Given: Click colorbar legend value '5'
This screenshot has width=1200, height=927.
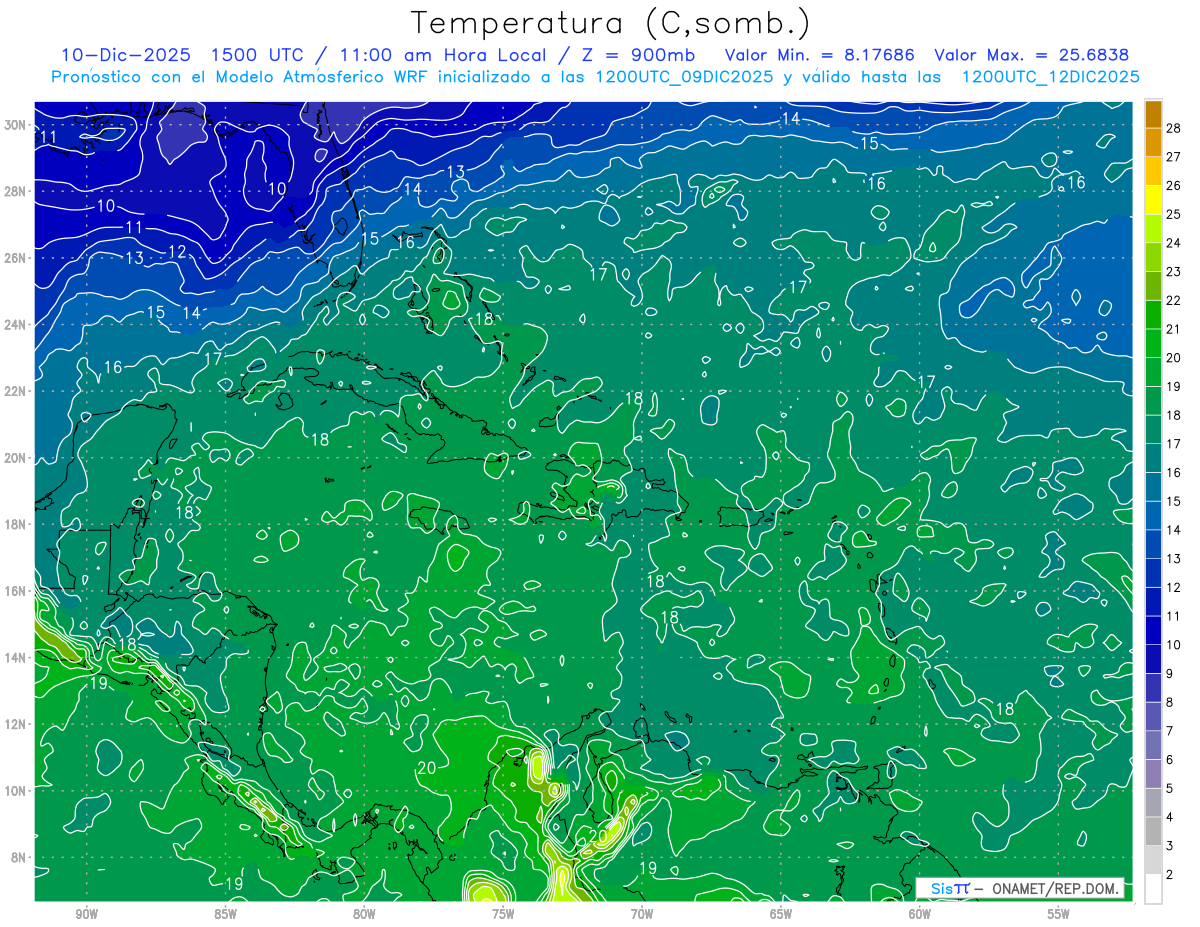Looking at the screenshot, I should (1170, 788).
